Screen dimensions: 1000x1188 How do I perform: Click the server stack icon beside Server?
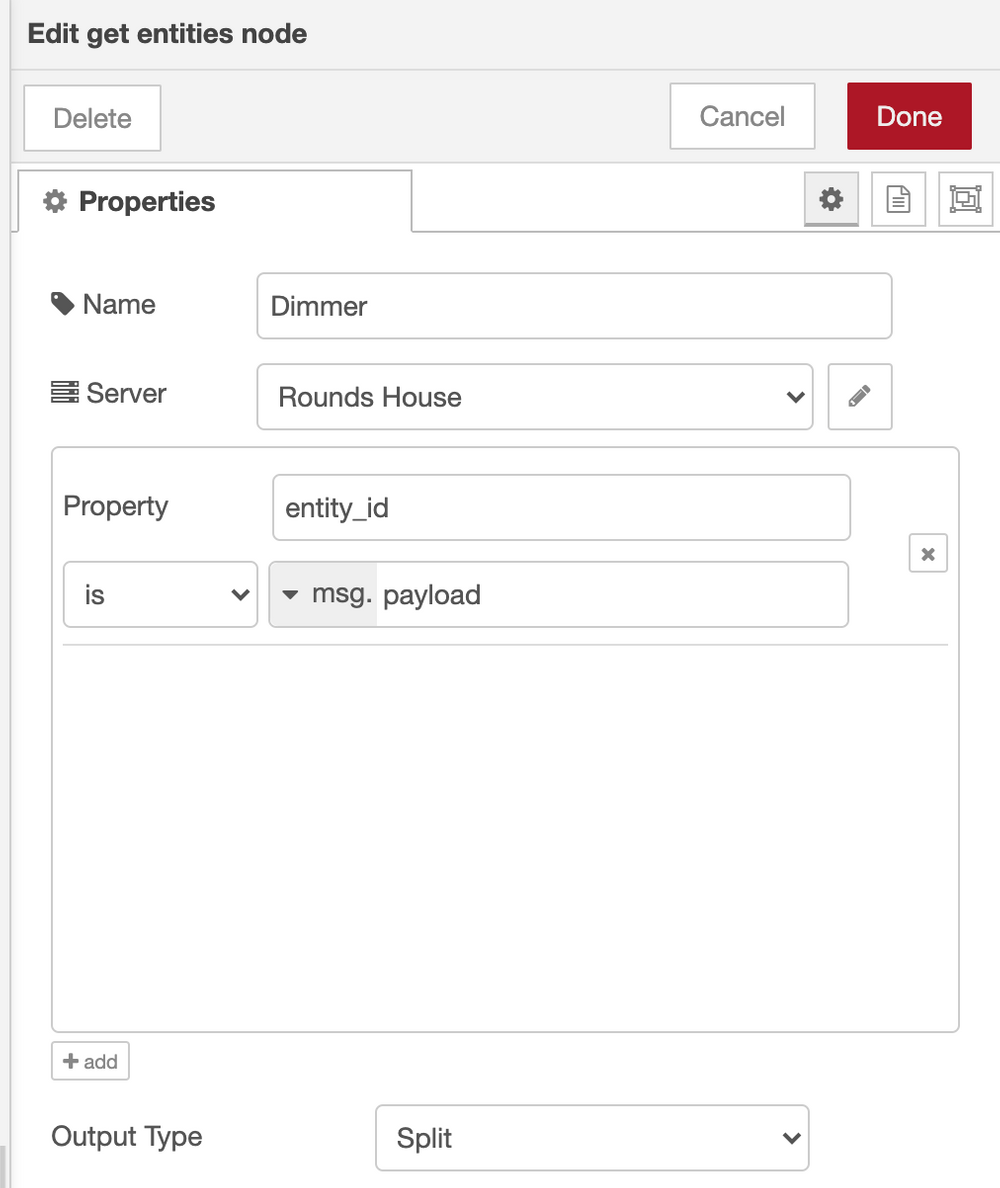64,393
